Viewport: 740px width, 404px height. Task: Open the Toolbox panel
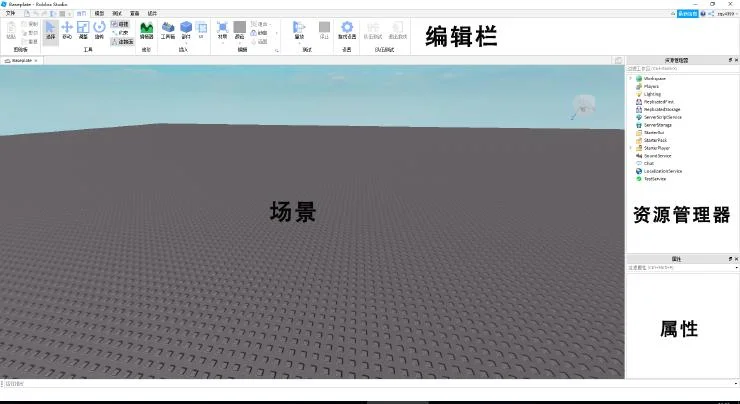(168, 30)
